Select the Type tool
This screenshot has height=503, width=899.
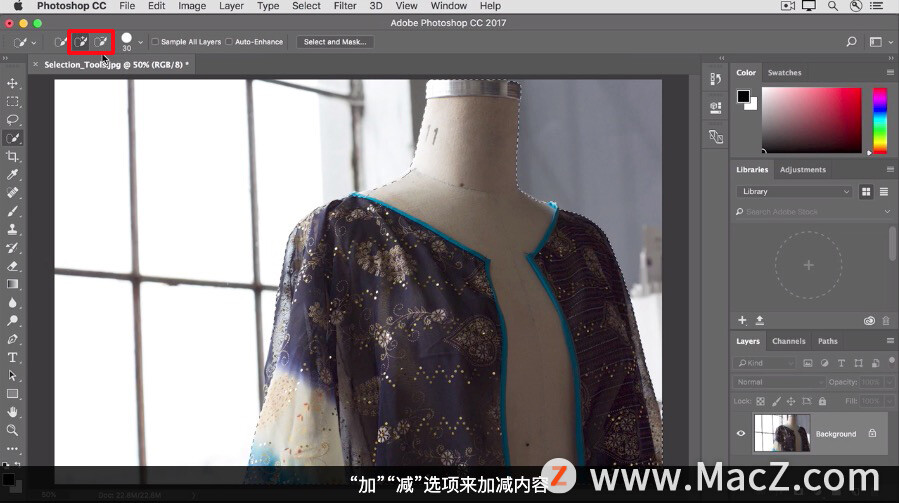(12, 357)
